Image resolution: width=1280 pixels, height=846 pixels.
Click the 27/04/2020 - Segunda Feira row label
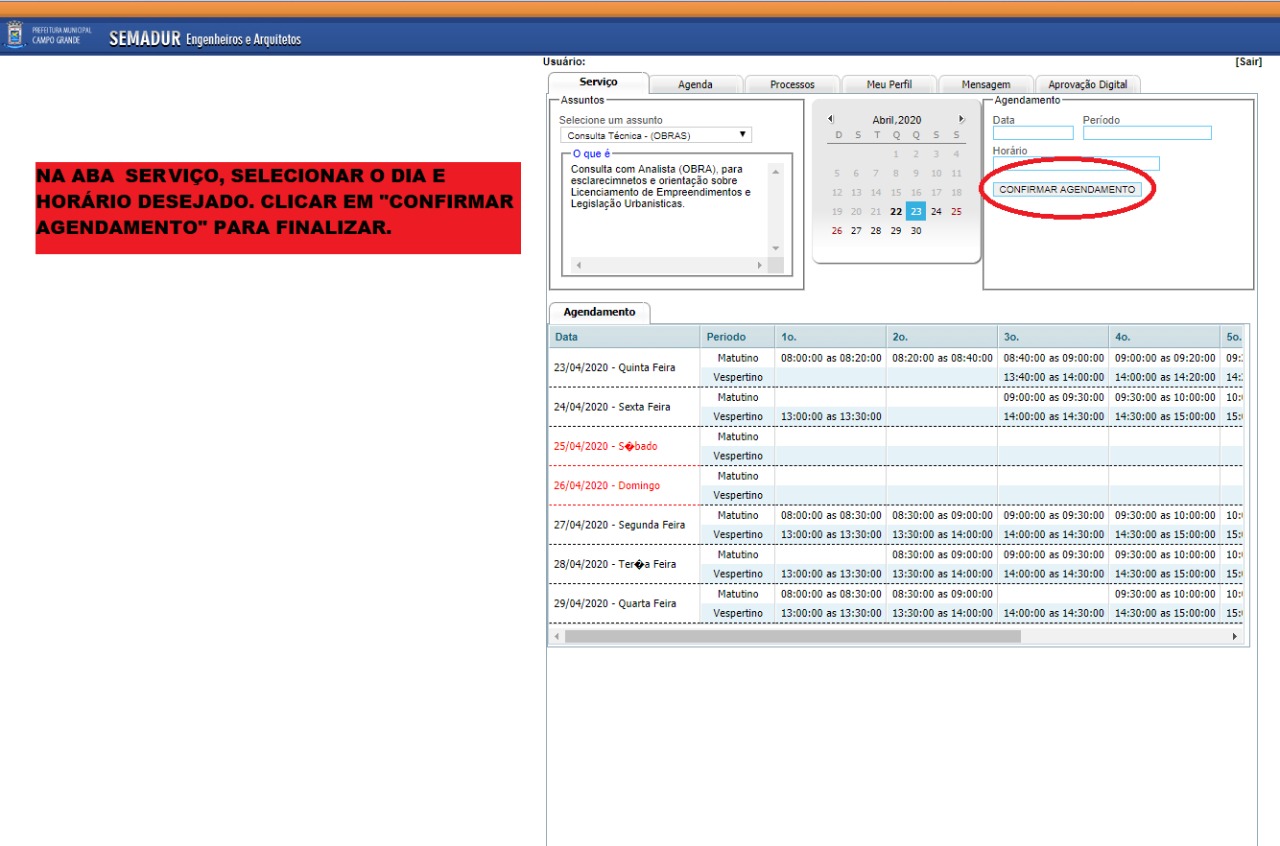click(x=619, y=525)
